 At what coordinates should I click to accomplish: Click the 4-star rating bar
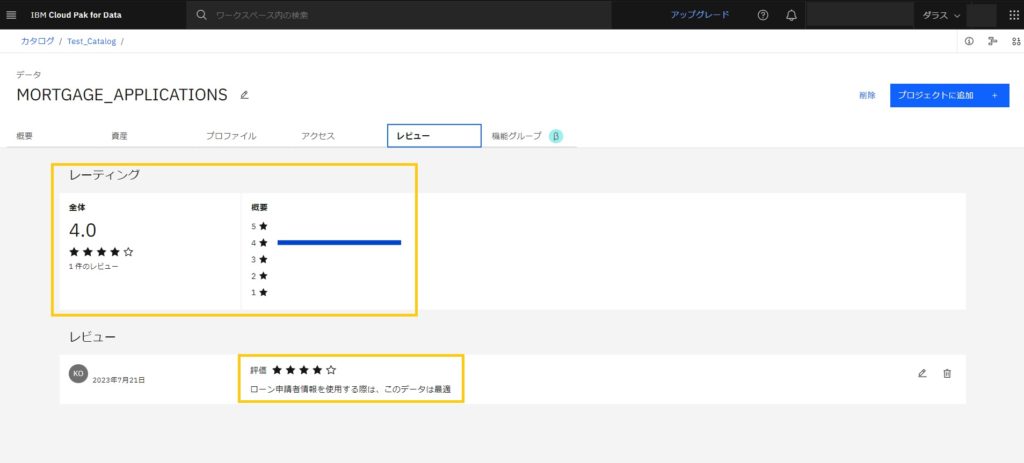(339, 242)
